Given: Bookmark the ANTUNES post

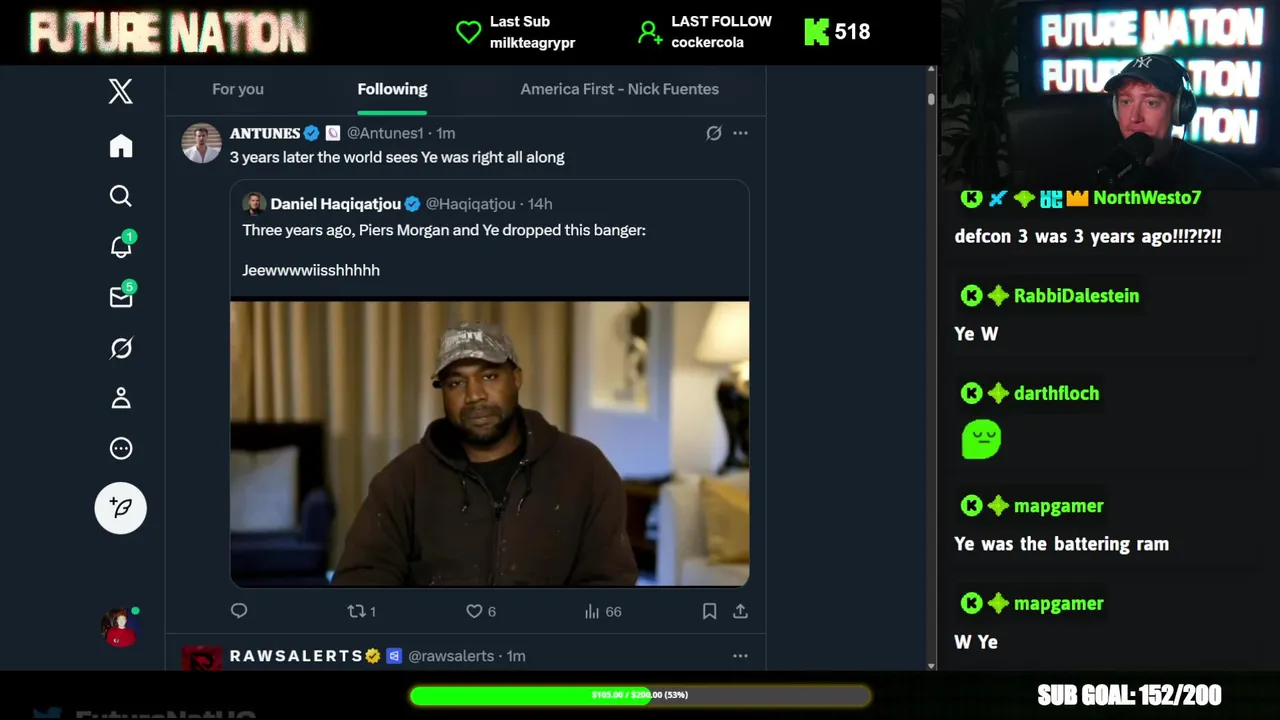Looking at the screenshot, I should [x=709, y=611].
